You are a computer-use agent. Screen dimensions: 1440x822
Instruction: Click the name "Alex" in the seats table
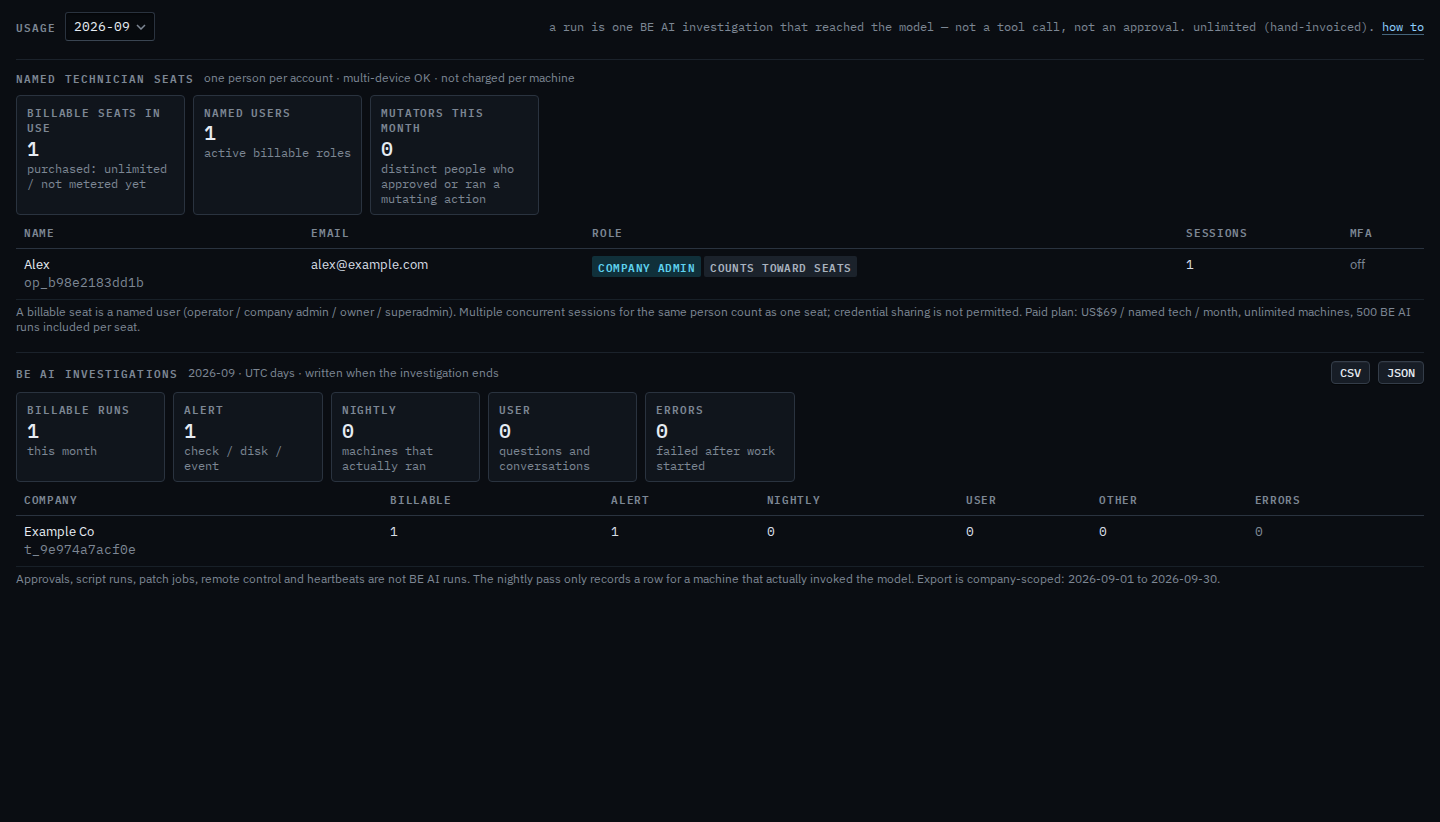(x=37, y=265)
